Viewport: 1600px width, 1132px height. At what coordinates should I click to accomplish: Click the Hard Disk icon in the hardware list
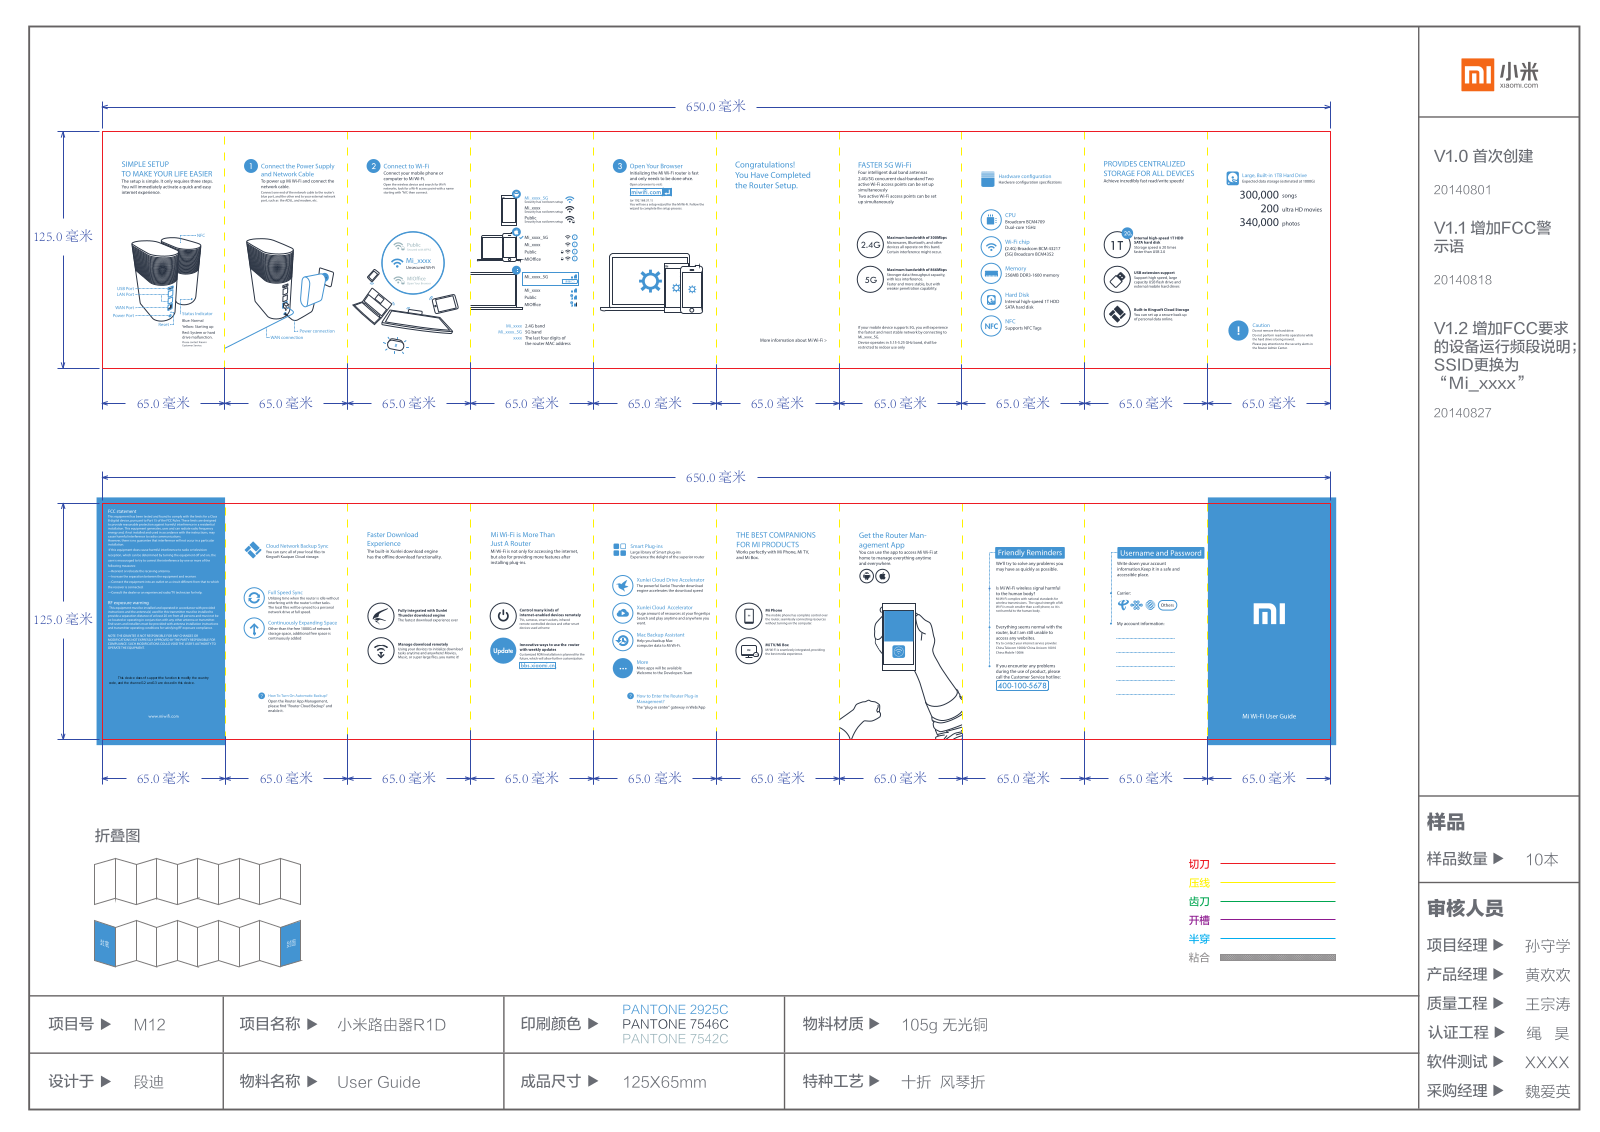(990, 299)
